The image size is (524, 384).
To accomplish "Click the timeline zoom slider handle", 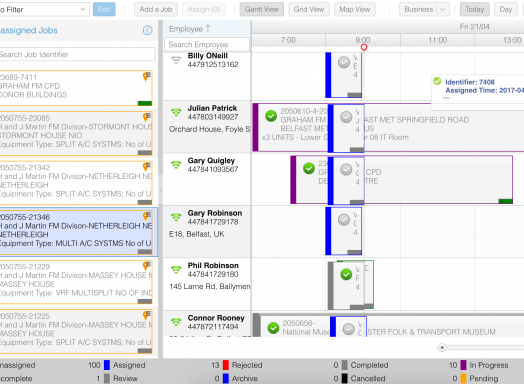I will click(442, 348).
